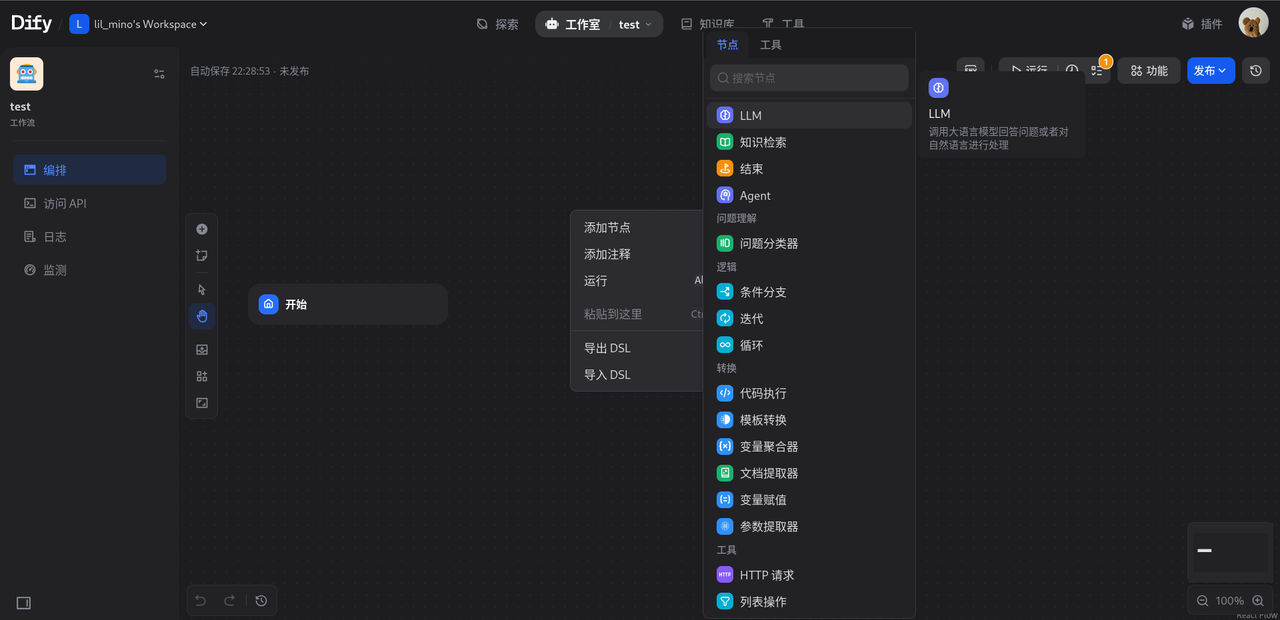Open the checklist icon with notification badge
This screenshot has height=620, width=1280.
tap(1097, 70)
